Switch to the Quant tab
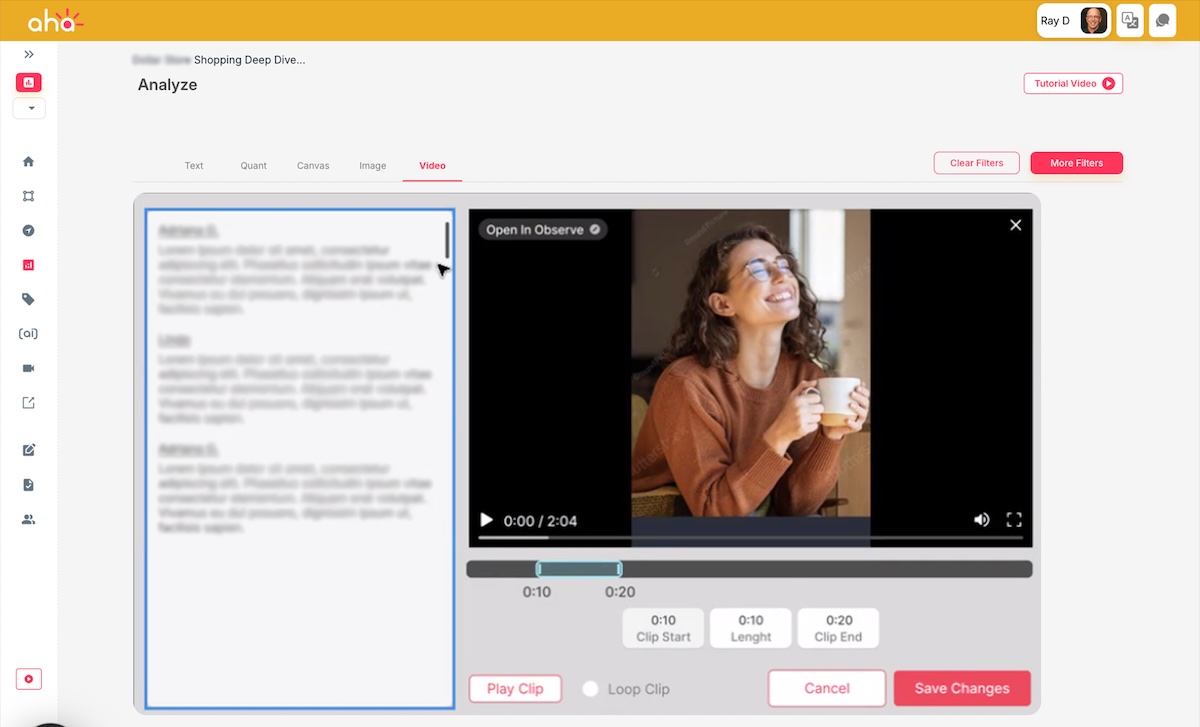The width and height of the screenshot is (1200, 727). (x=254, y=166)
